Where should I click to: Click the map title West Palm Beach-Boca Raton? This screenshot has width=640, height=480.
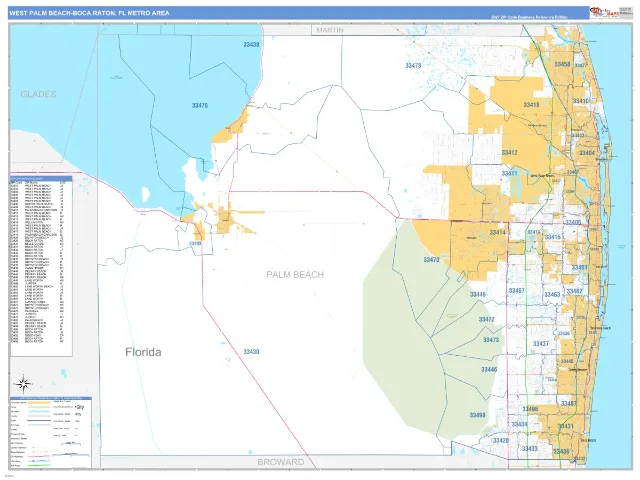[89, 13]
